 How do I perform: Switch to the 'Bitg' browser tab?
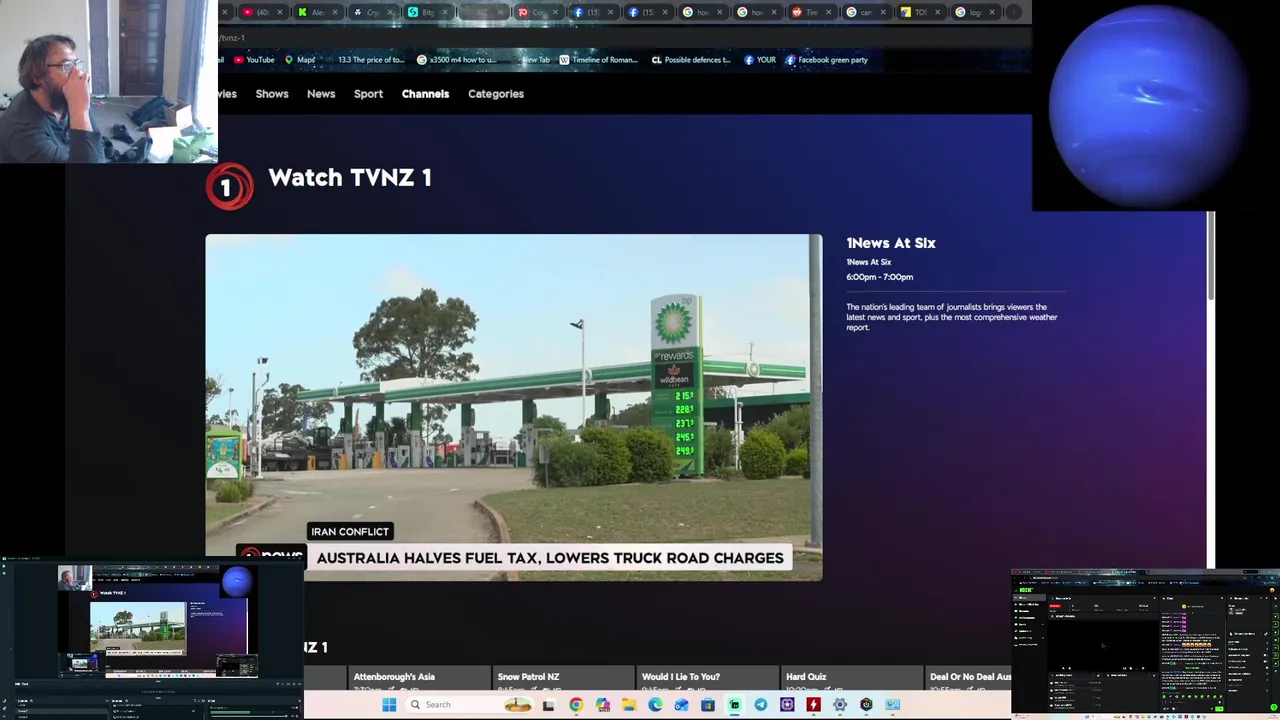(427, 12)
